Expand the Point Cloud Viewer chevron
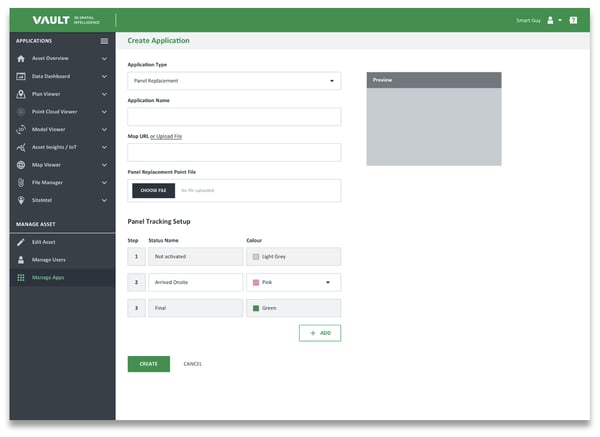The height and width of the screenshot is (437, 600). [104, 112]
